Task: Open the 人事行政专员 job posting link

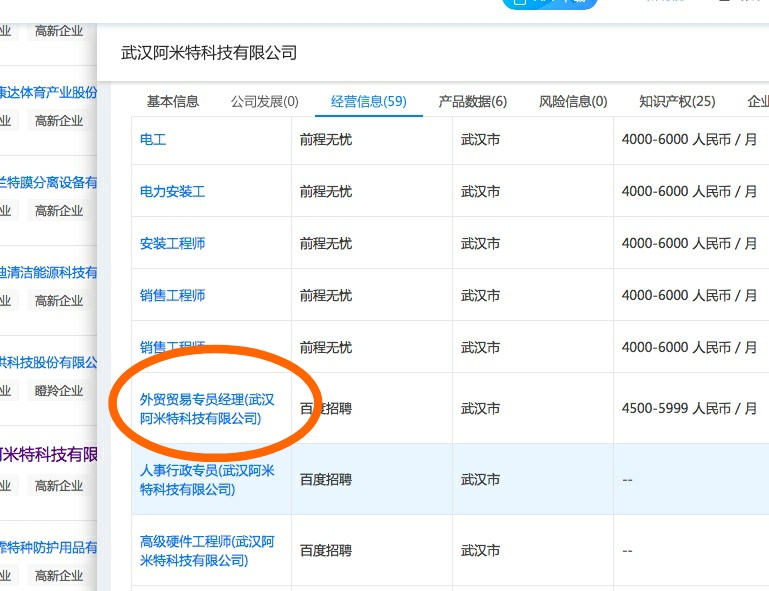Action: coord(207,480)
